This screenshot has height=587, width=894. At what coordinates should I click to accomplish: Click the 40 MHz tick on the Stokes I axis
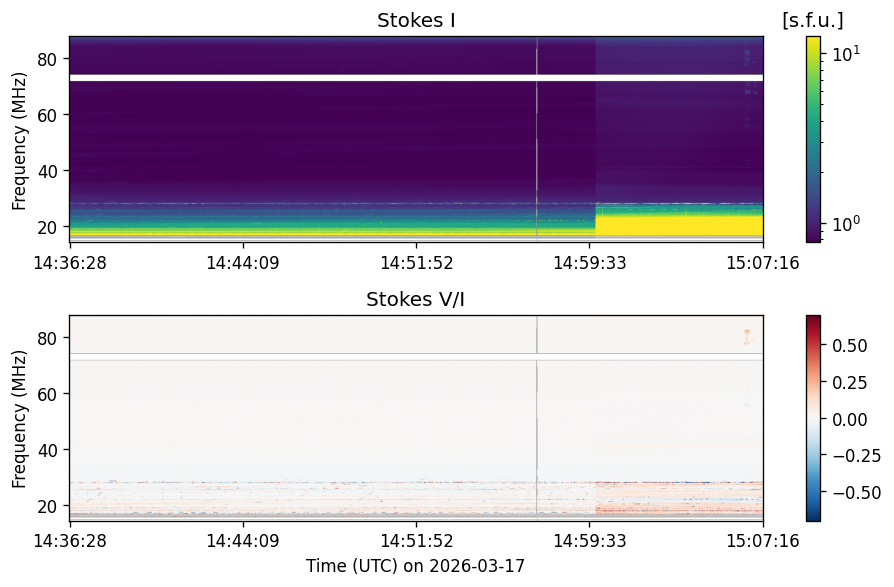[48, 171]
